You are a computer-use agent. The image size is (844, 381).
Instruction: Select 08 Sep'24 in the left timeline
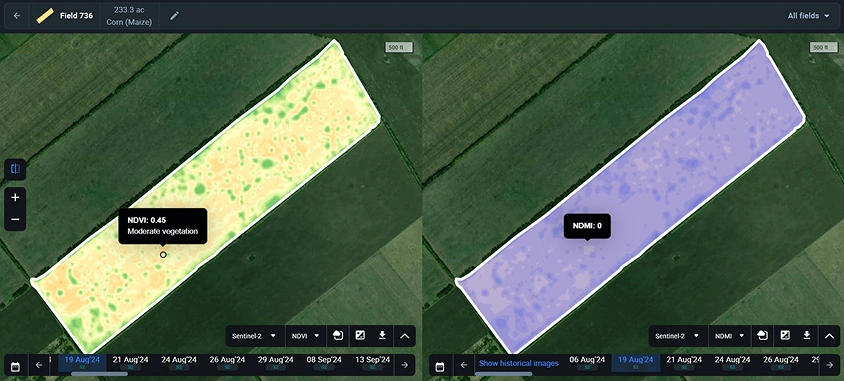(324, 363)
